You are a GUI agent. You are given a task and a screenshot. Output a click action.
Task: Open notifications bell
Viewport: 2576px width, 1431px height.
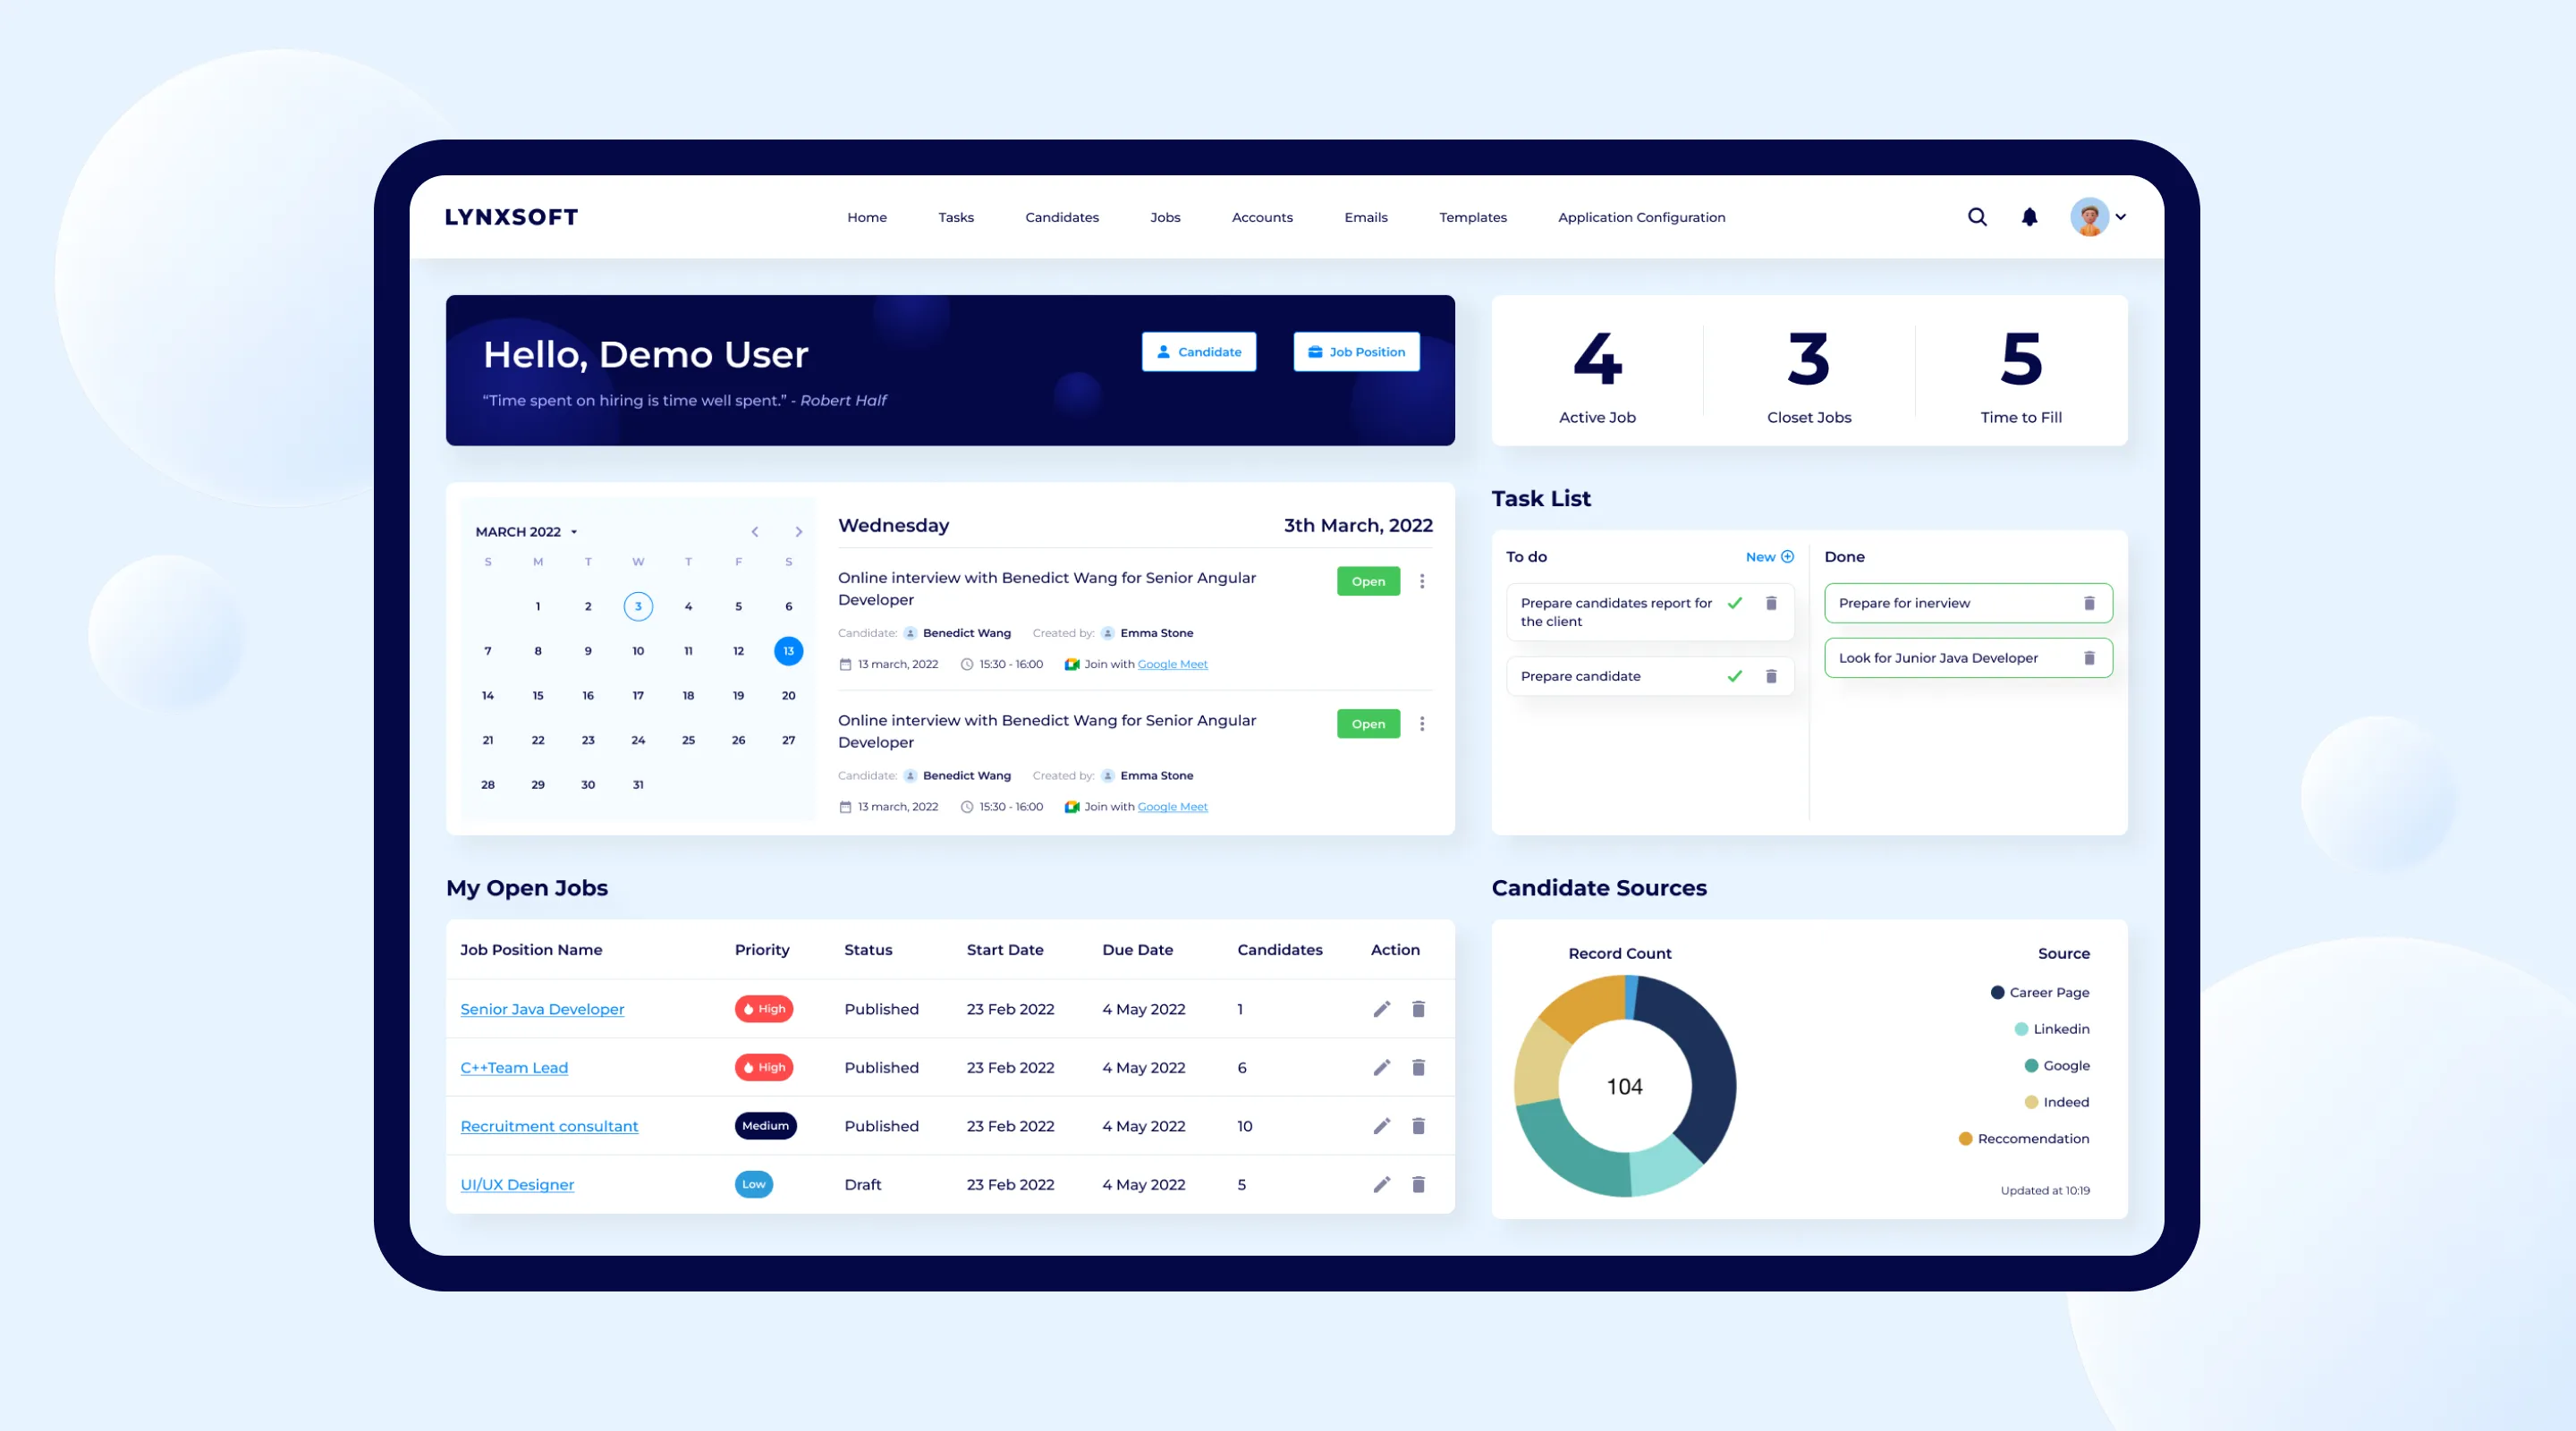tap(2029, 217)
